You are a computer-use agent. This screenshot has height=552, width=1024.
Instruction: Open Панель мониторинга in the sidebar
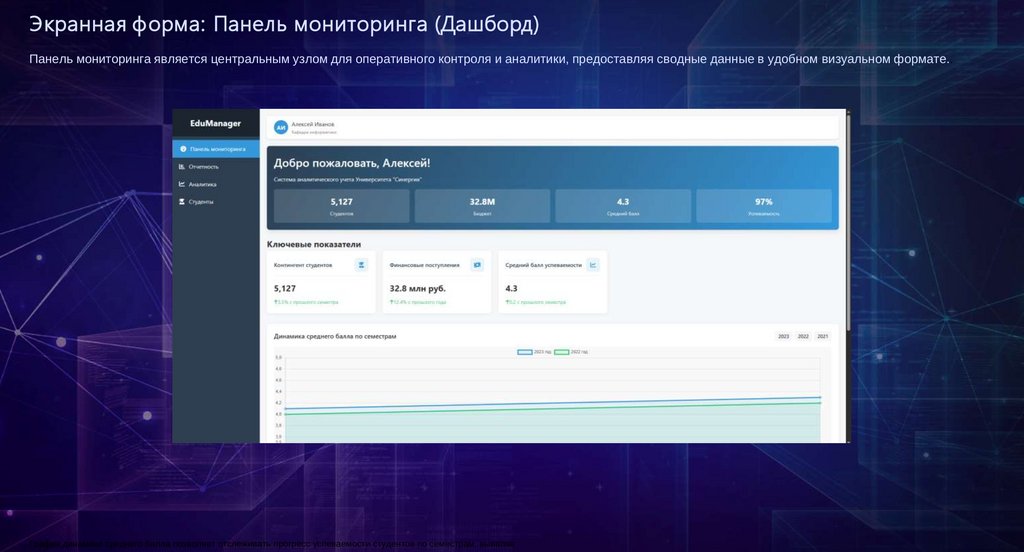pyautogui.click(x=216, y=149)
